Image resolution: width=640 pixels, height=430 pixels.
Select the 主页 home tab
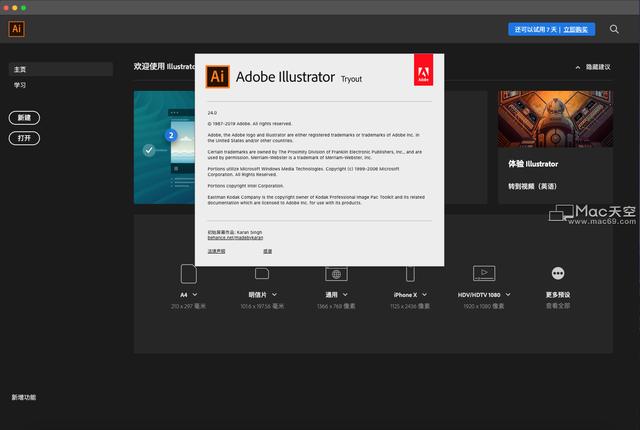(61, 69)
